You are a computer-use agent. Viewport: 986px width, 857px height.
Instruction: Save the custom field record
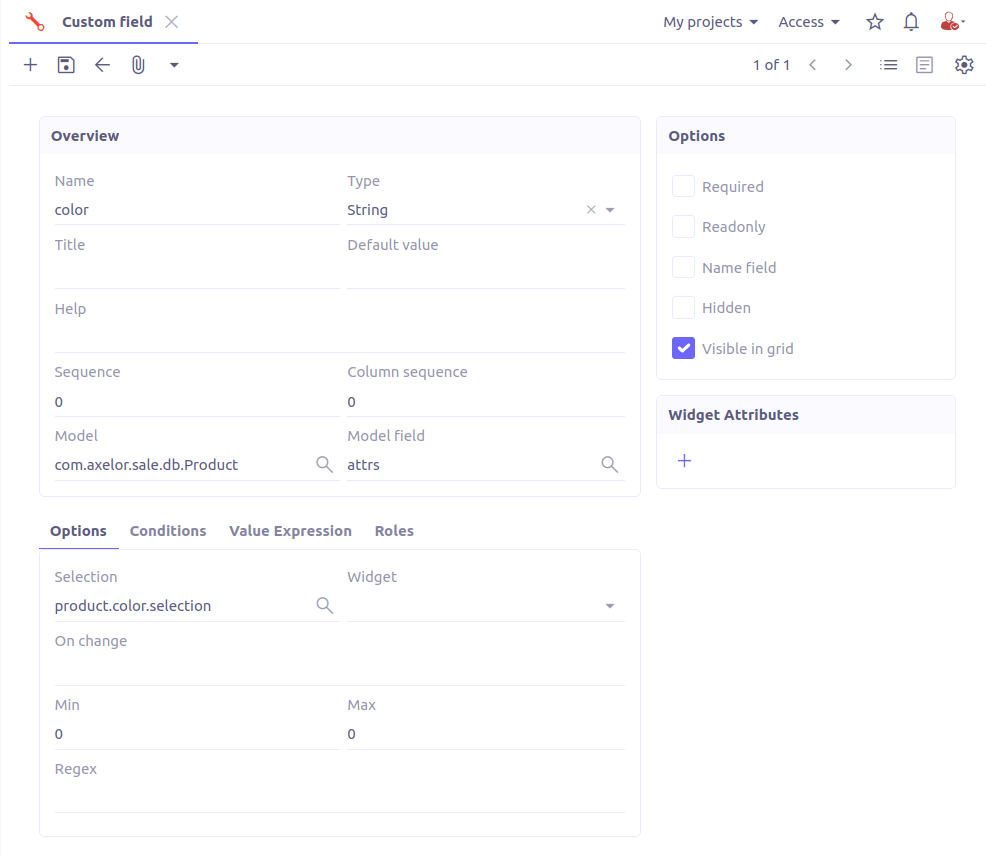pyautogui.click(x=66, y=65)
